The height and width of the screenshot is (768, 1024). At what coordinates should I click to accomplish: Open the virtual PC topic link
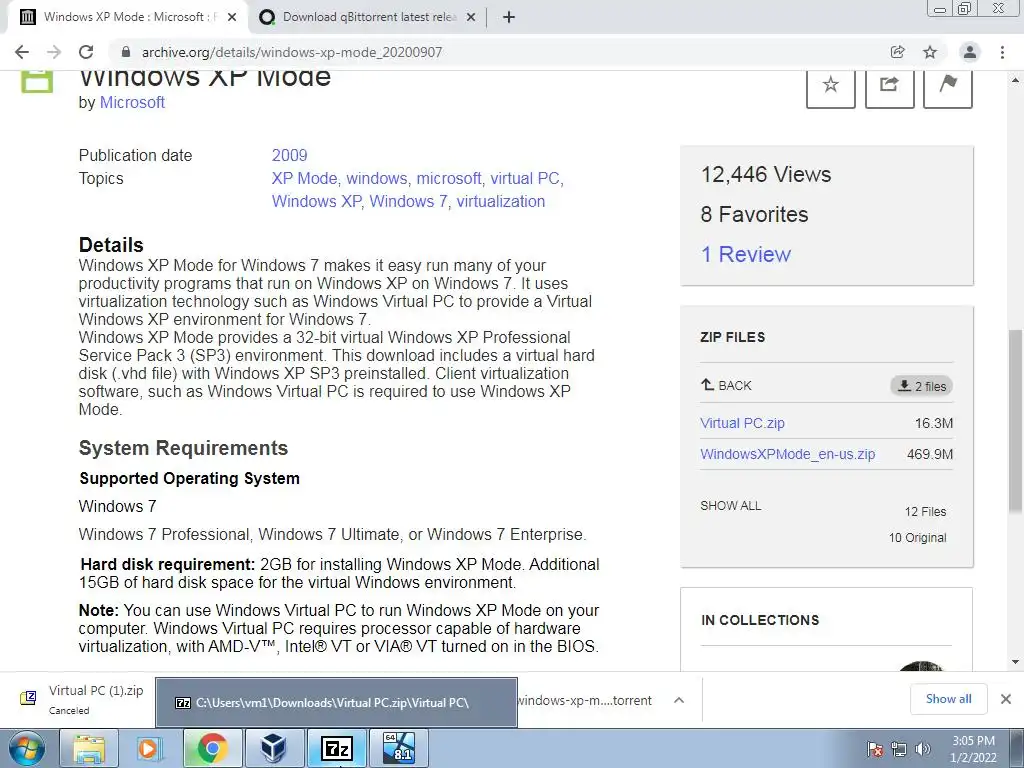click(x=525, y=178)
